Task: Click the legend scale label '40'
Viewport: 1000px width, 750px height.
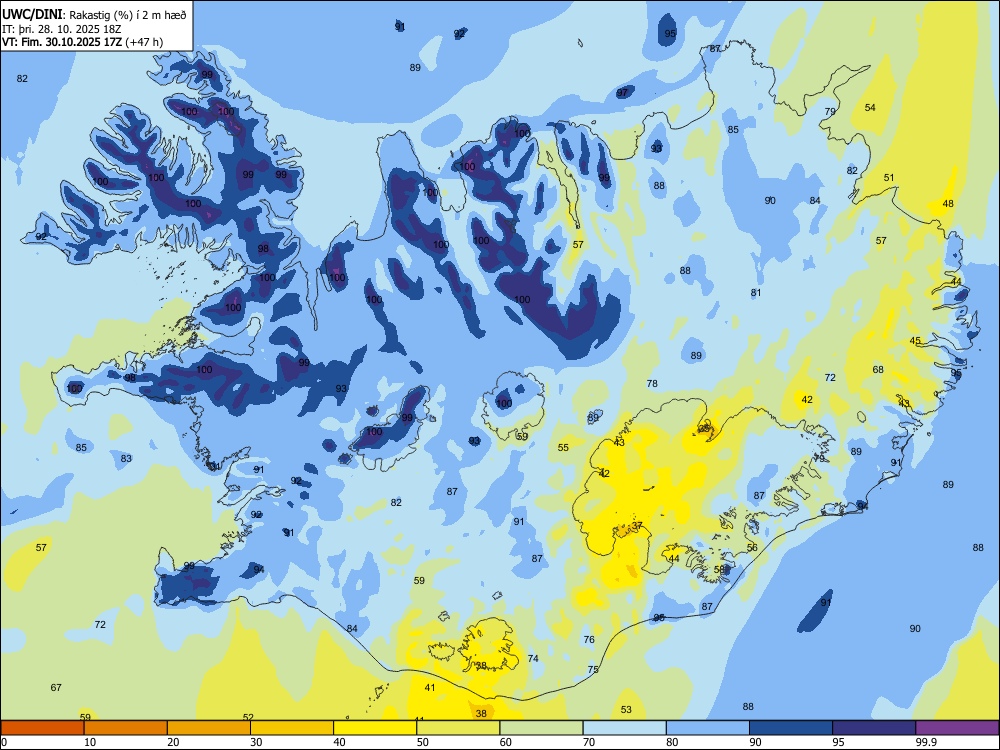Action: [340, 742]
